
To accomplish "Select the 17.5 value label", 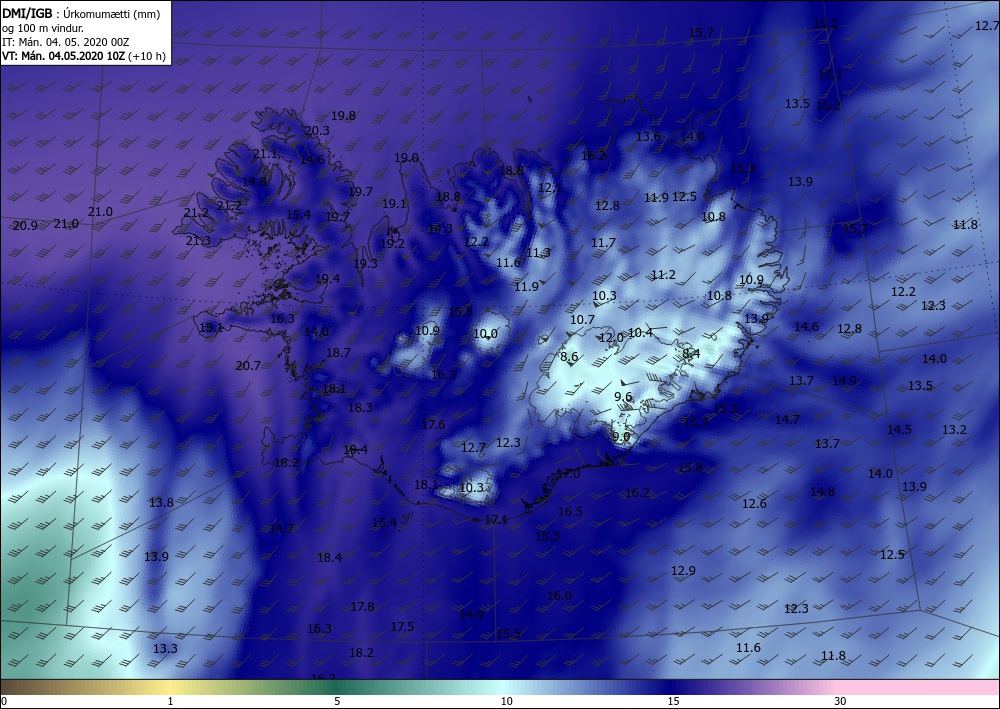I will coord(402,627).
